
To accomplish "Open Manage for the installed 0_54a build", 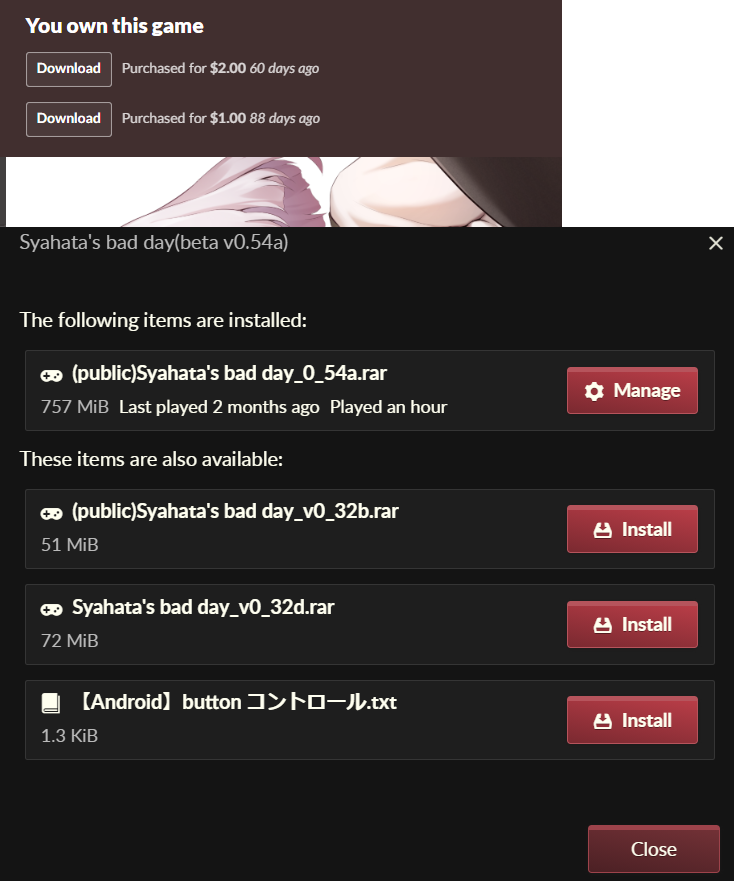I will pyautogui.click(x=632, y=390).
